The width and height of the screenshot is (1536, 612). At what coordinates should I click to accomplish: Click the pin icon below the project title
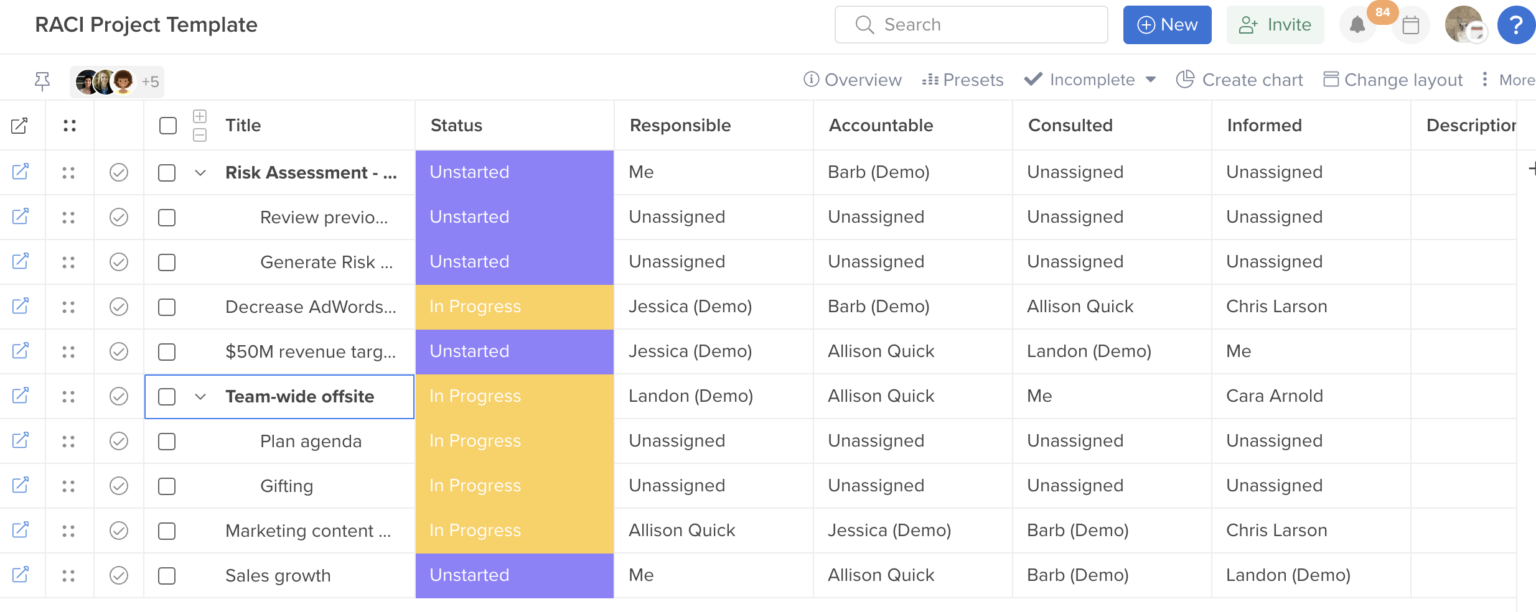click(x=42, y=81)
